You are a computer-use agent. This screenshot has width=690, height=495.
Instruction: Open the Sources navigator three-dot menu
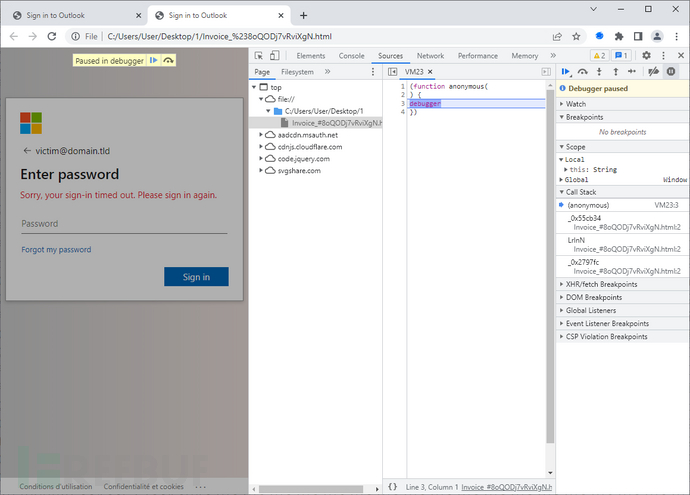coord(373,72)
